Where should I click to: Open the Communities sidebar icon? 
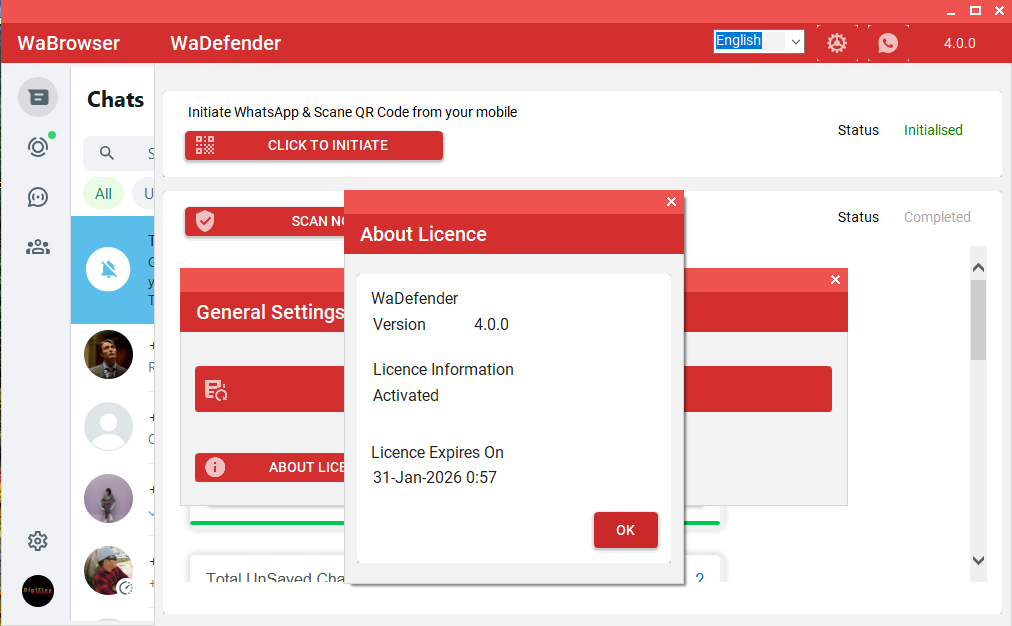tap(38, 247)
